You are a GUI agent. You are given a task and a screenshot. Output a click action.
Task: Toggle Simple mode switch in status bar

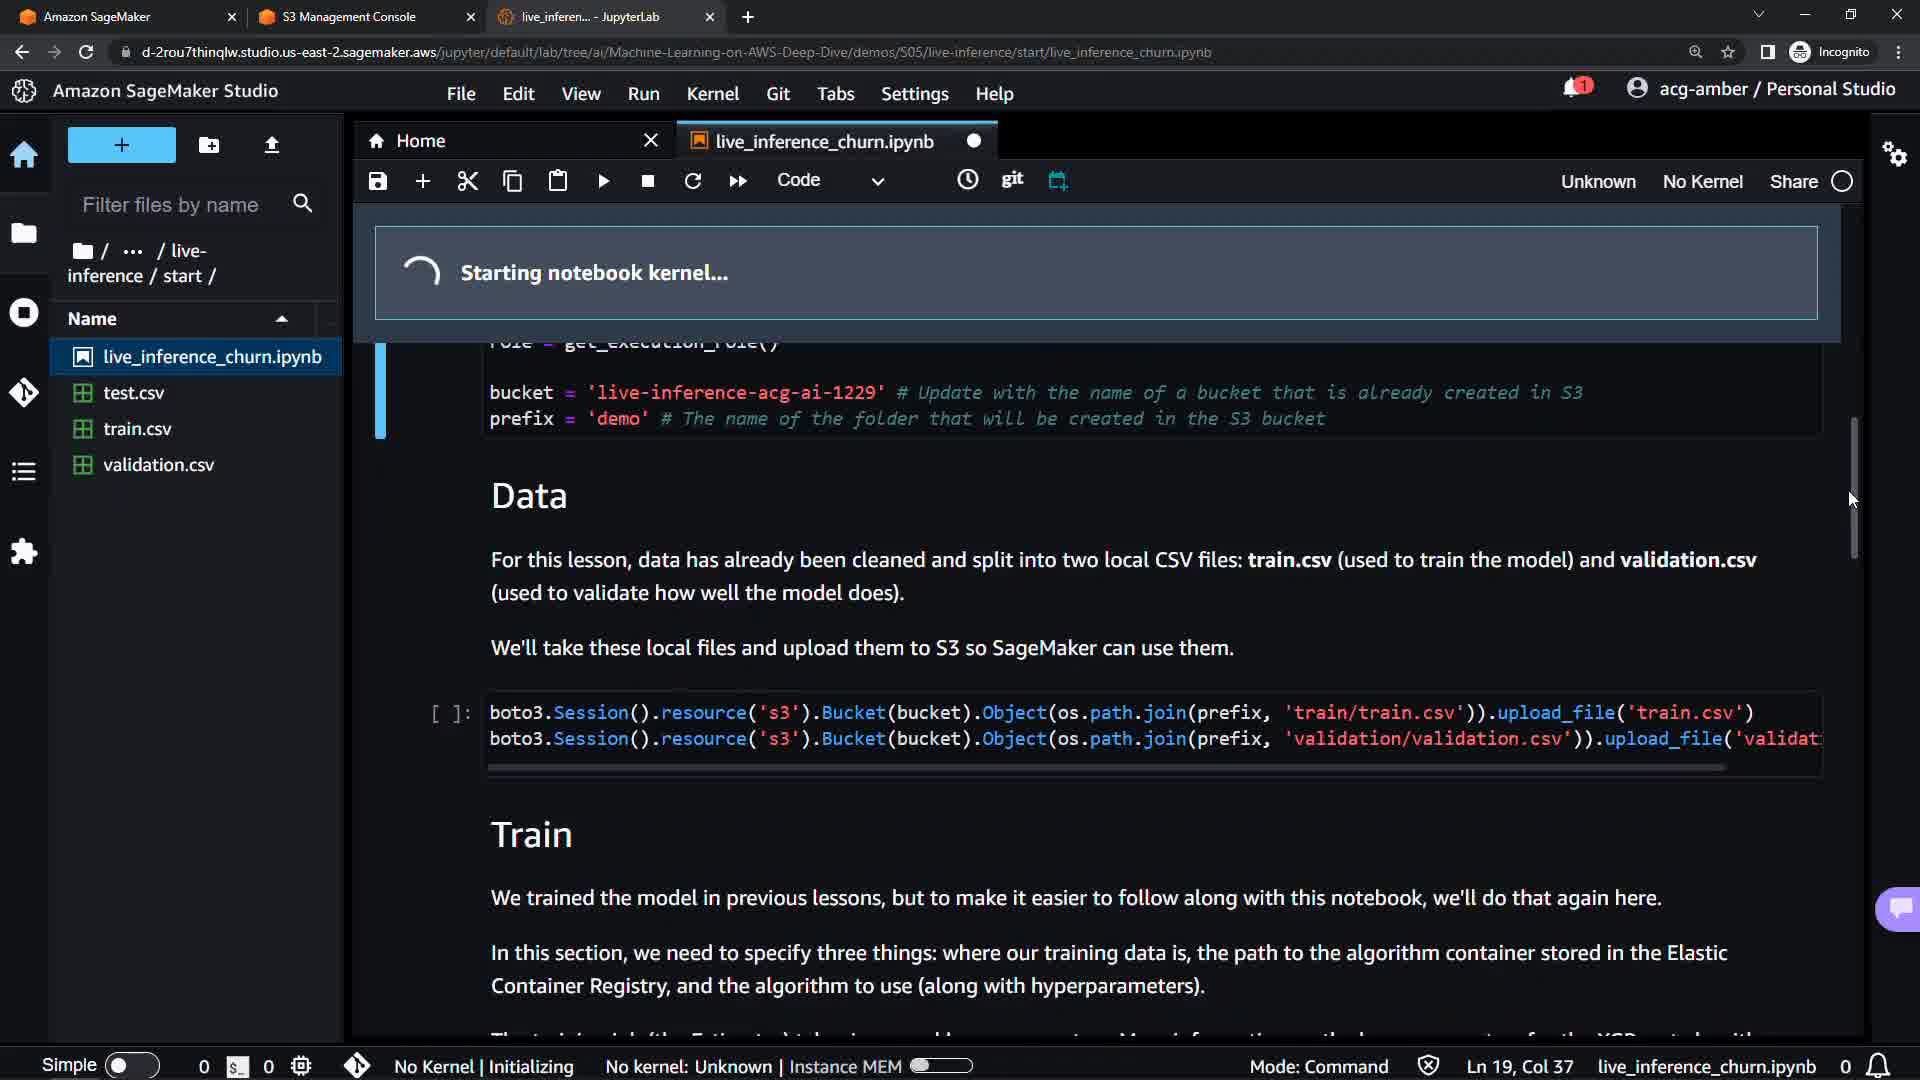(131, 1065)
